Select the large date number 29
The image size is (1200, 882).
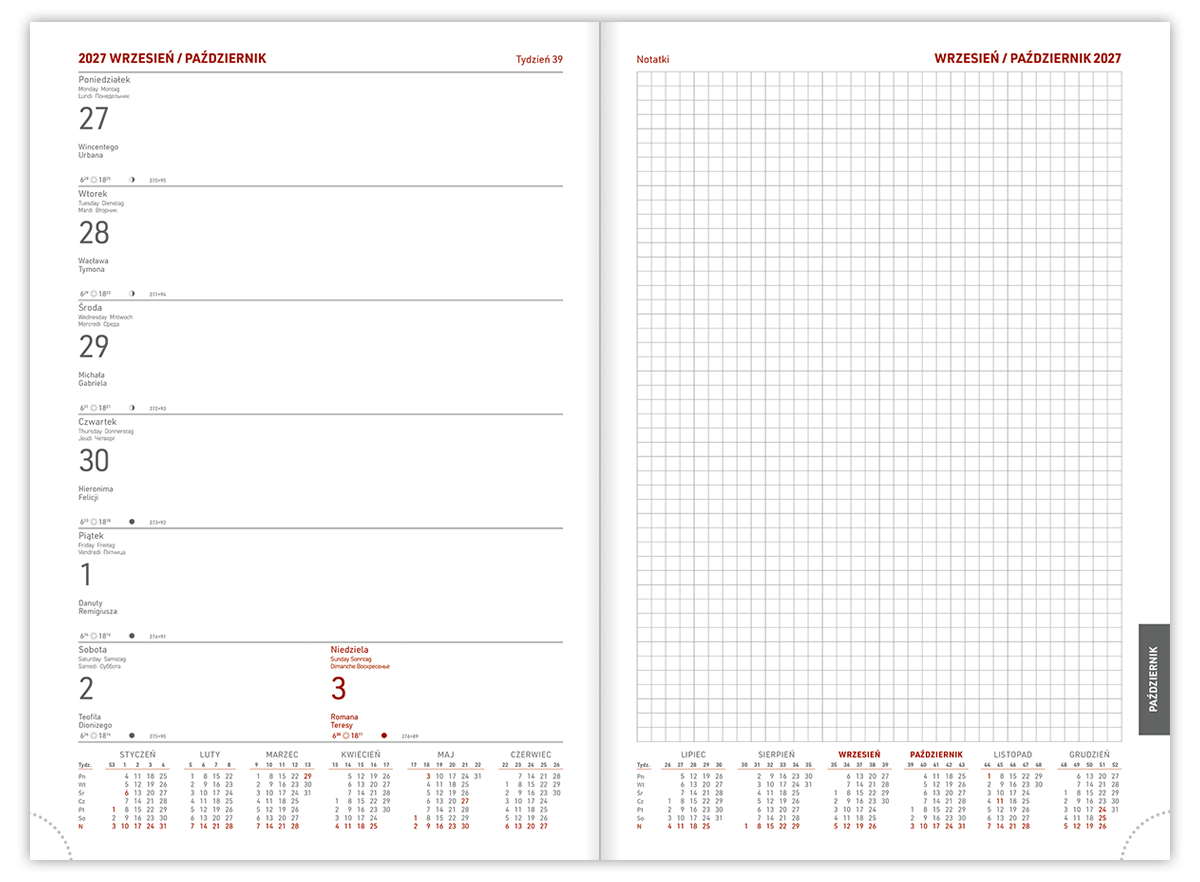point(94,347)
